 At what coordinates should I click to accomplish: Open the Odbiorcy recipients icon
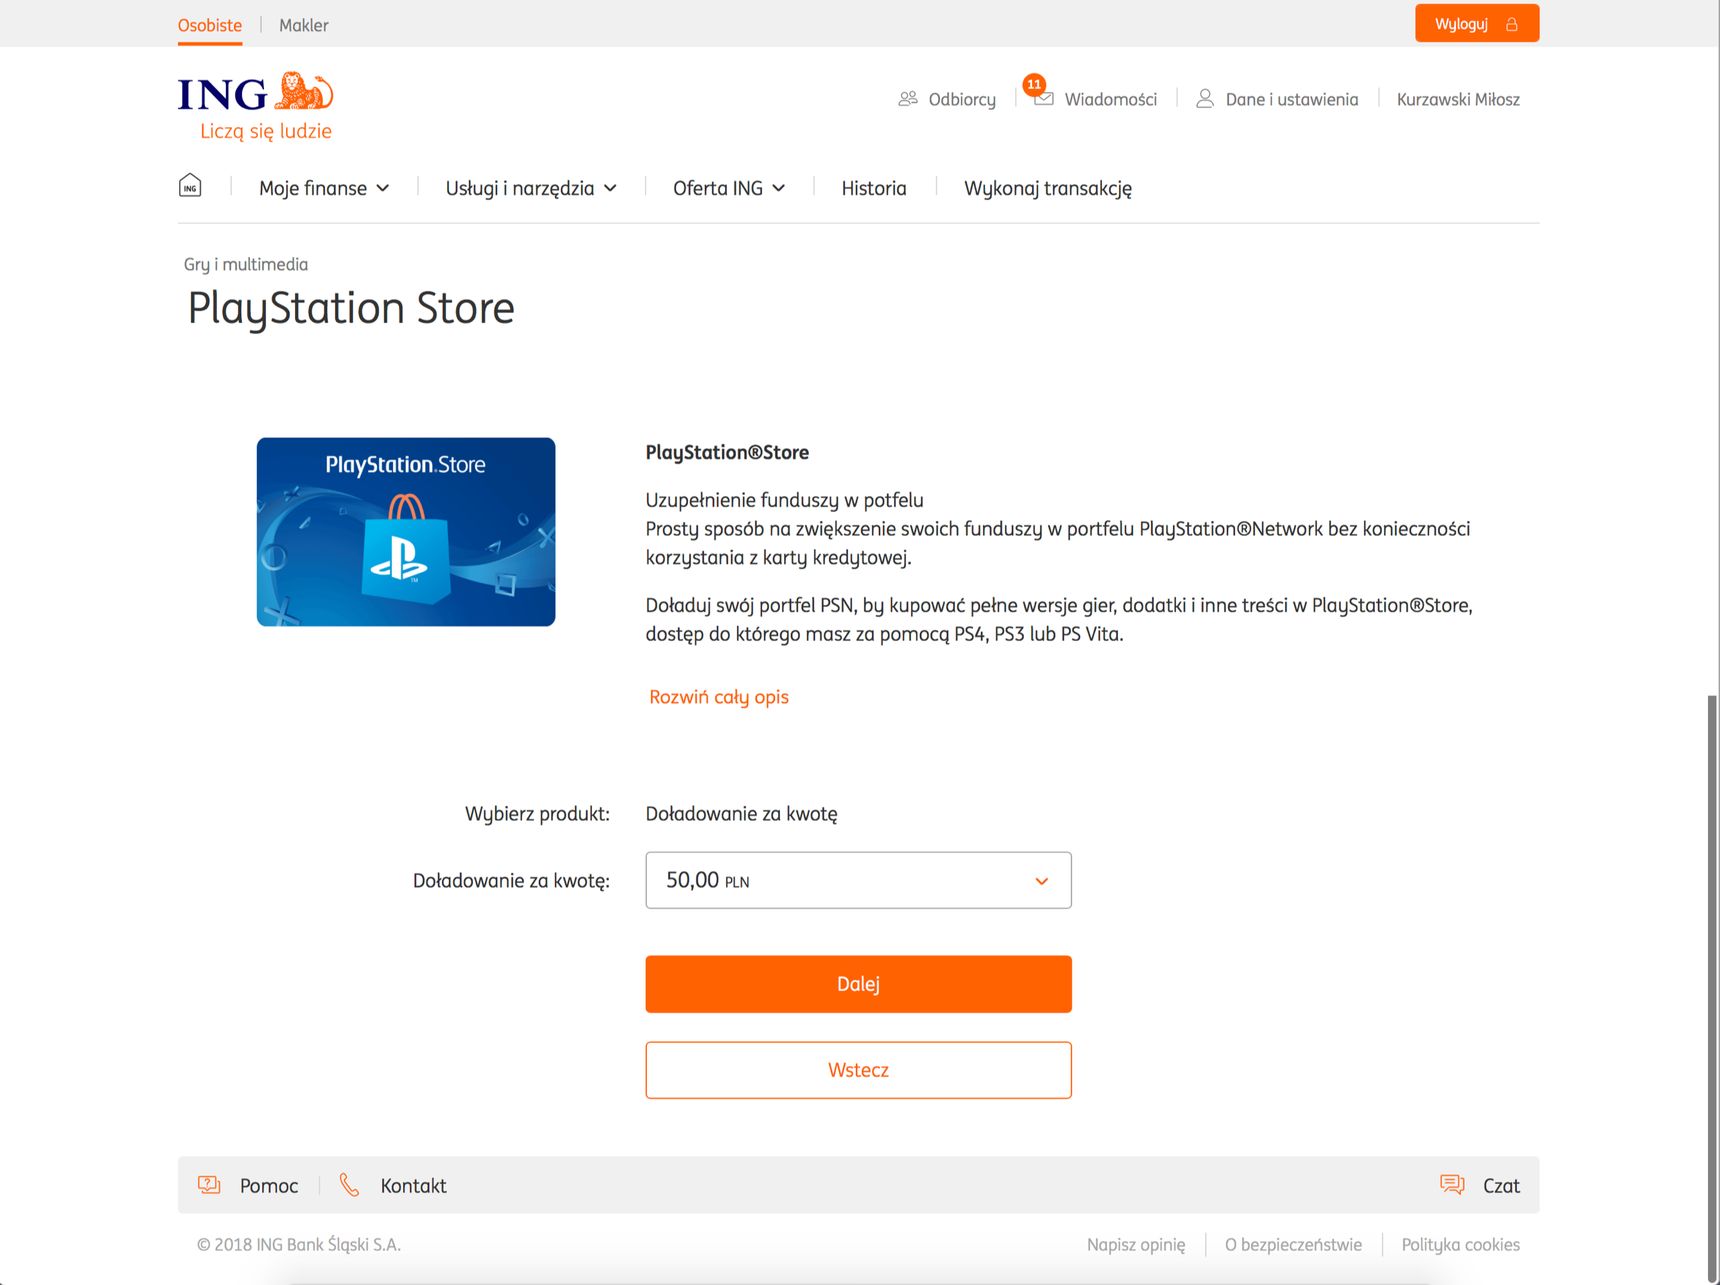(x=908, y=99)
